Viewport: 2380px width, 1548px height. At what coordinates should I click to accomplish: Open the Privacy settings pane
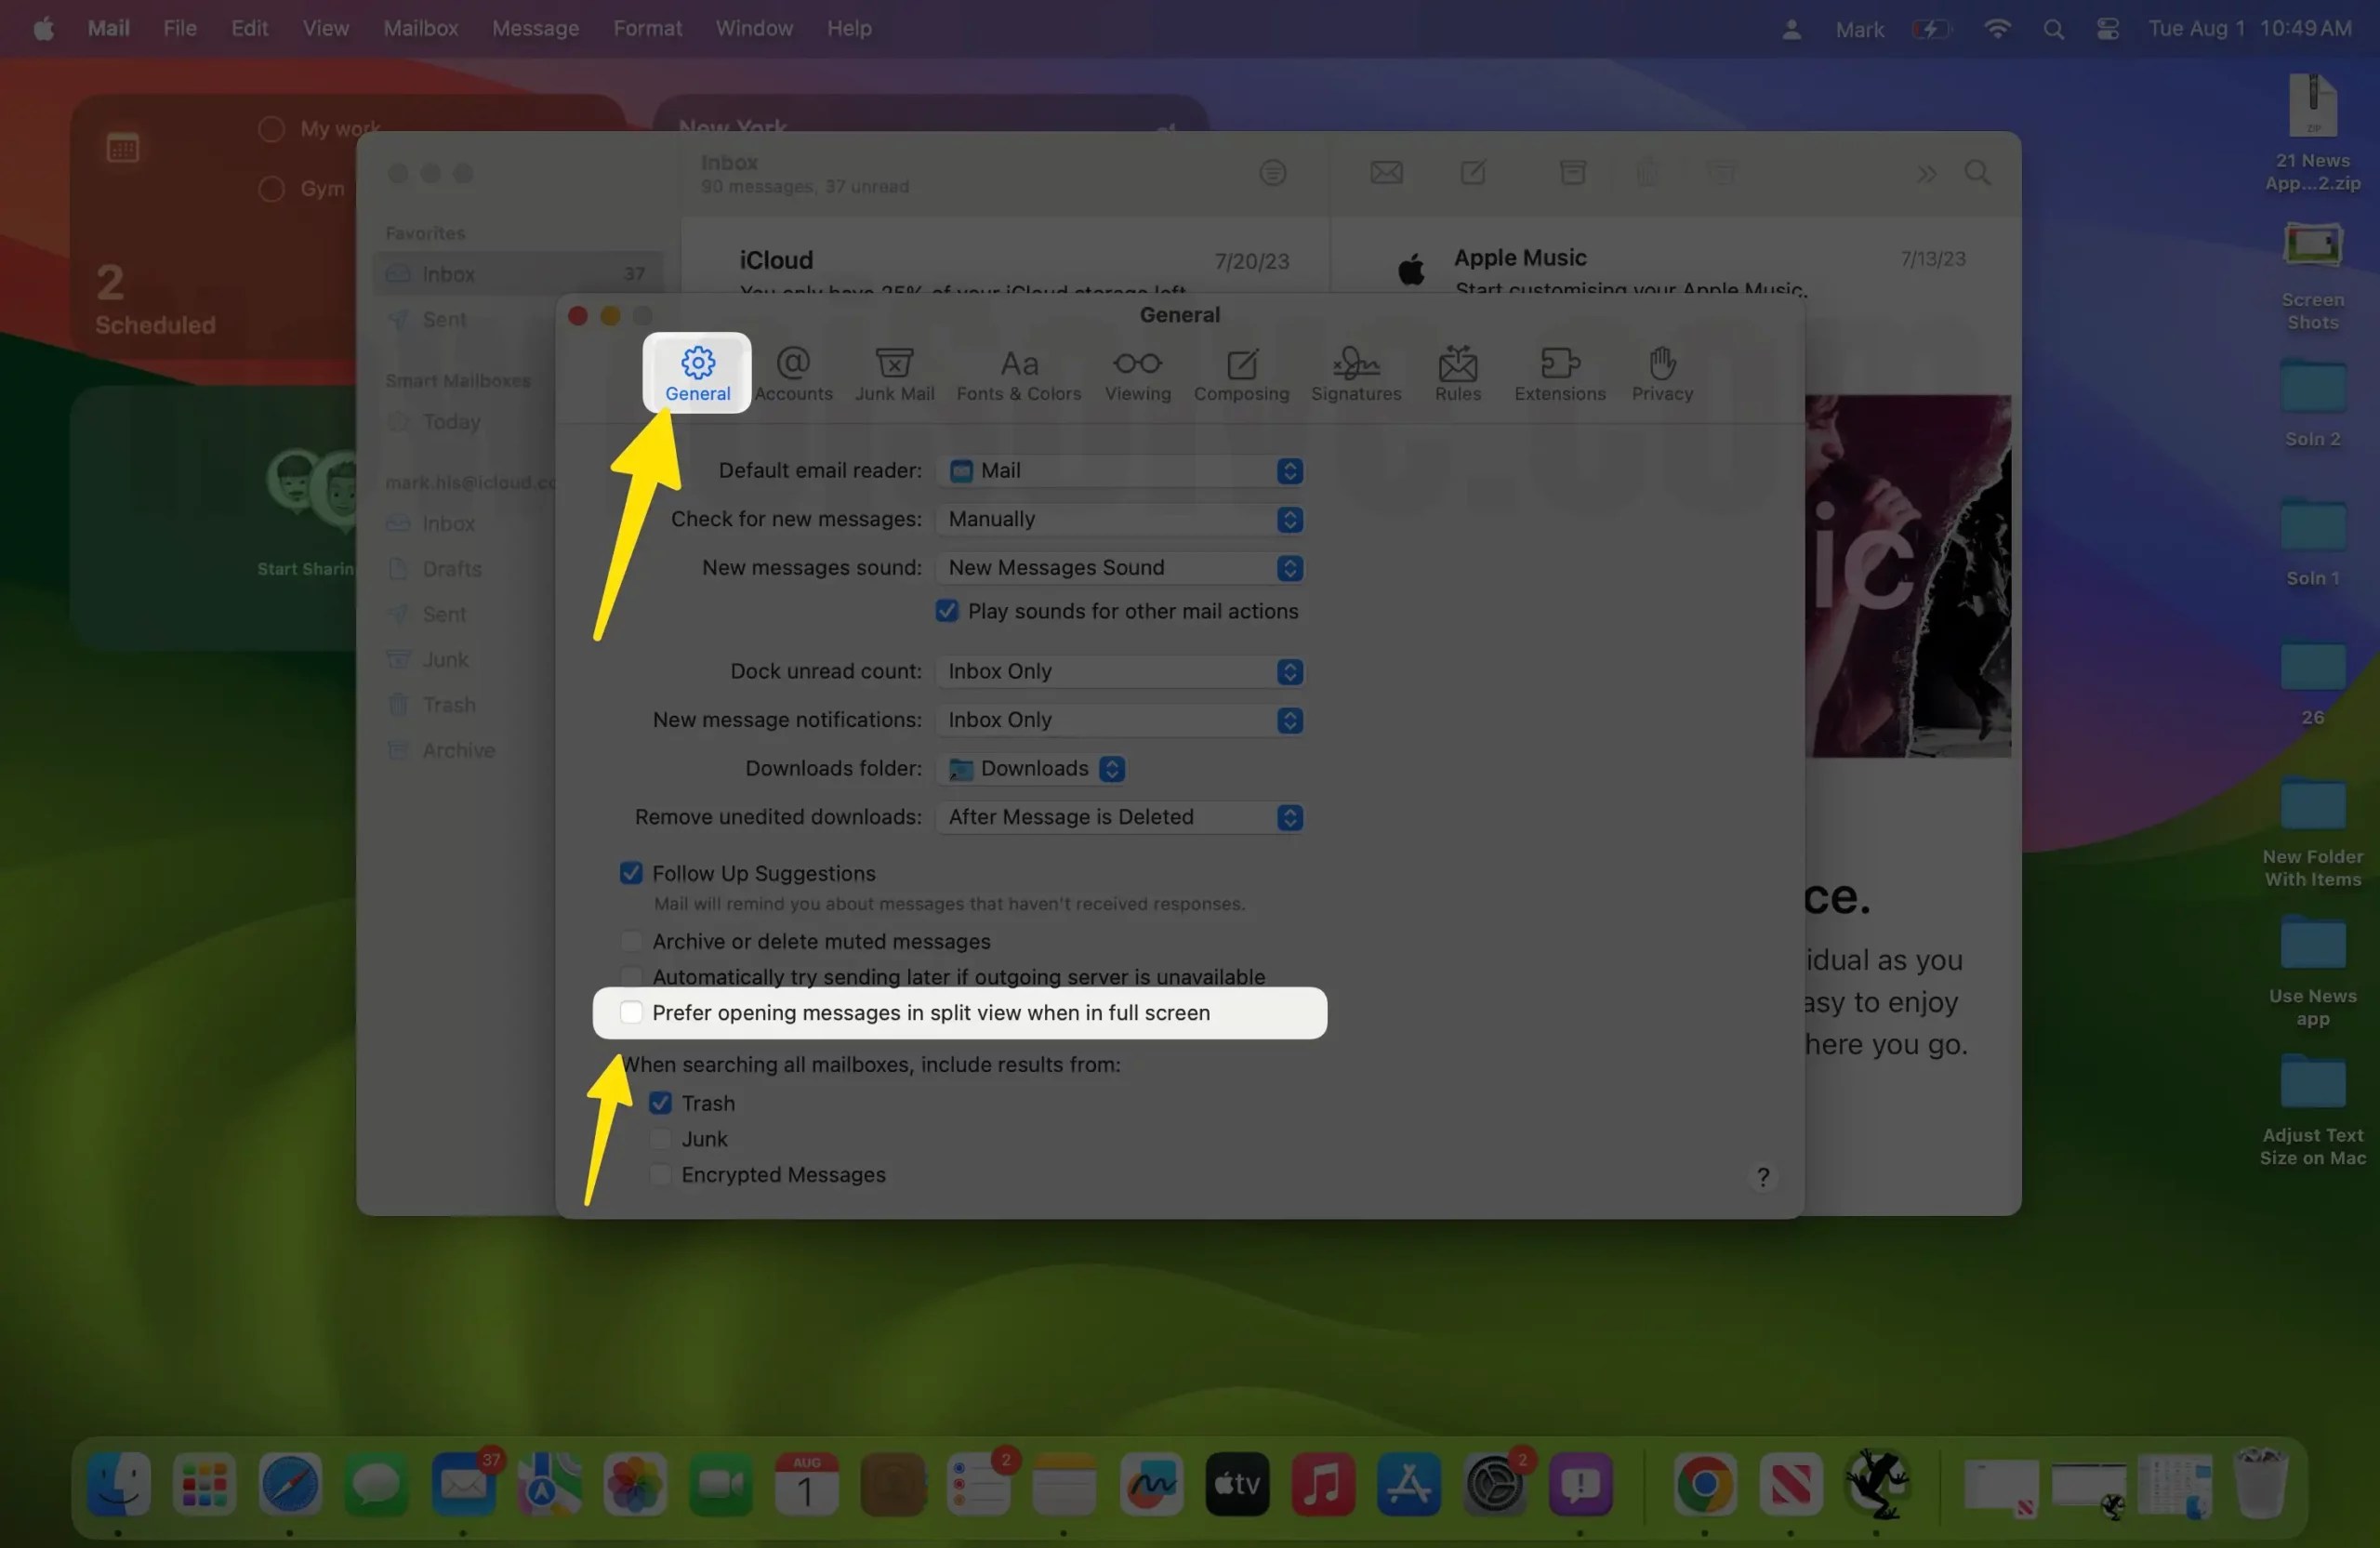1661,373
